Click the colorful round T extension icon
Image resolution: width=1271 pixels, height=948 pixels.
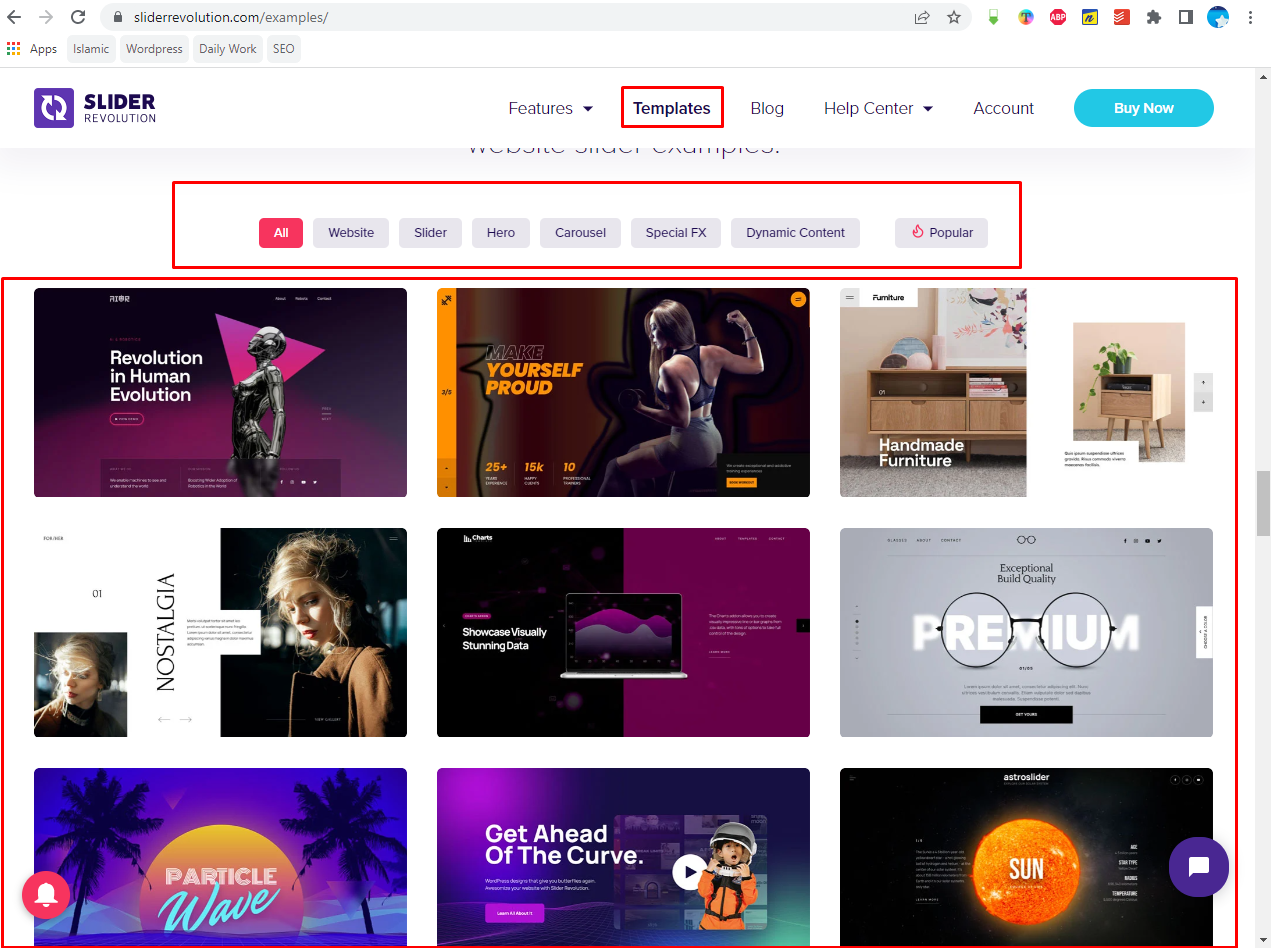pyautogui.click(x=1026, y=17)
